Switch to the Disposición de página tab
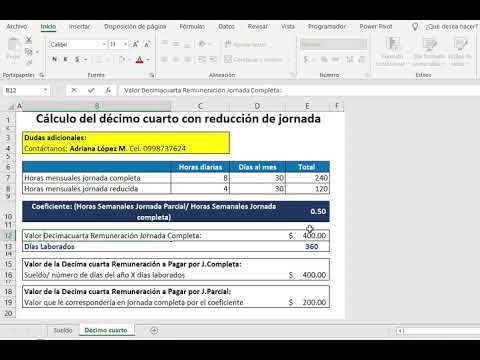480x360 pixels. pyautogui.click(x=135, y=26)
